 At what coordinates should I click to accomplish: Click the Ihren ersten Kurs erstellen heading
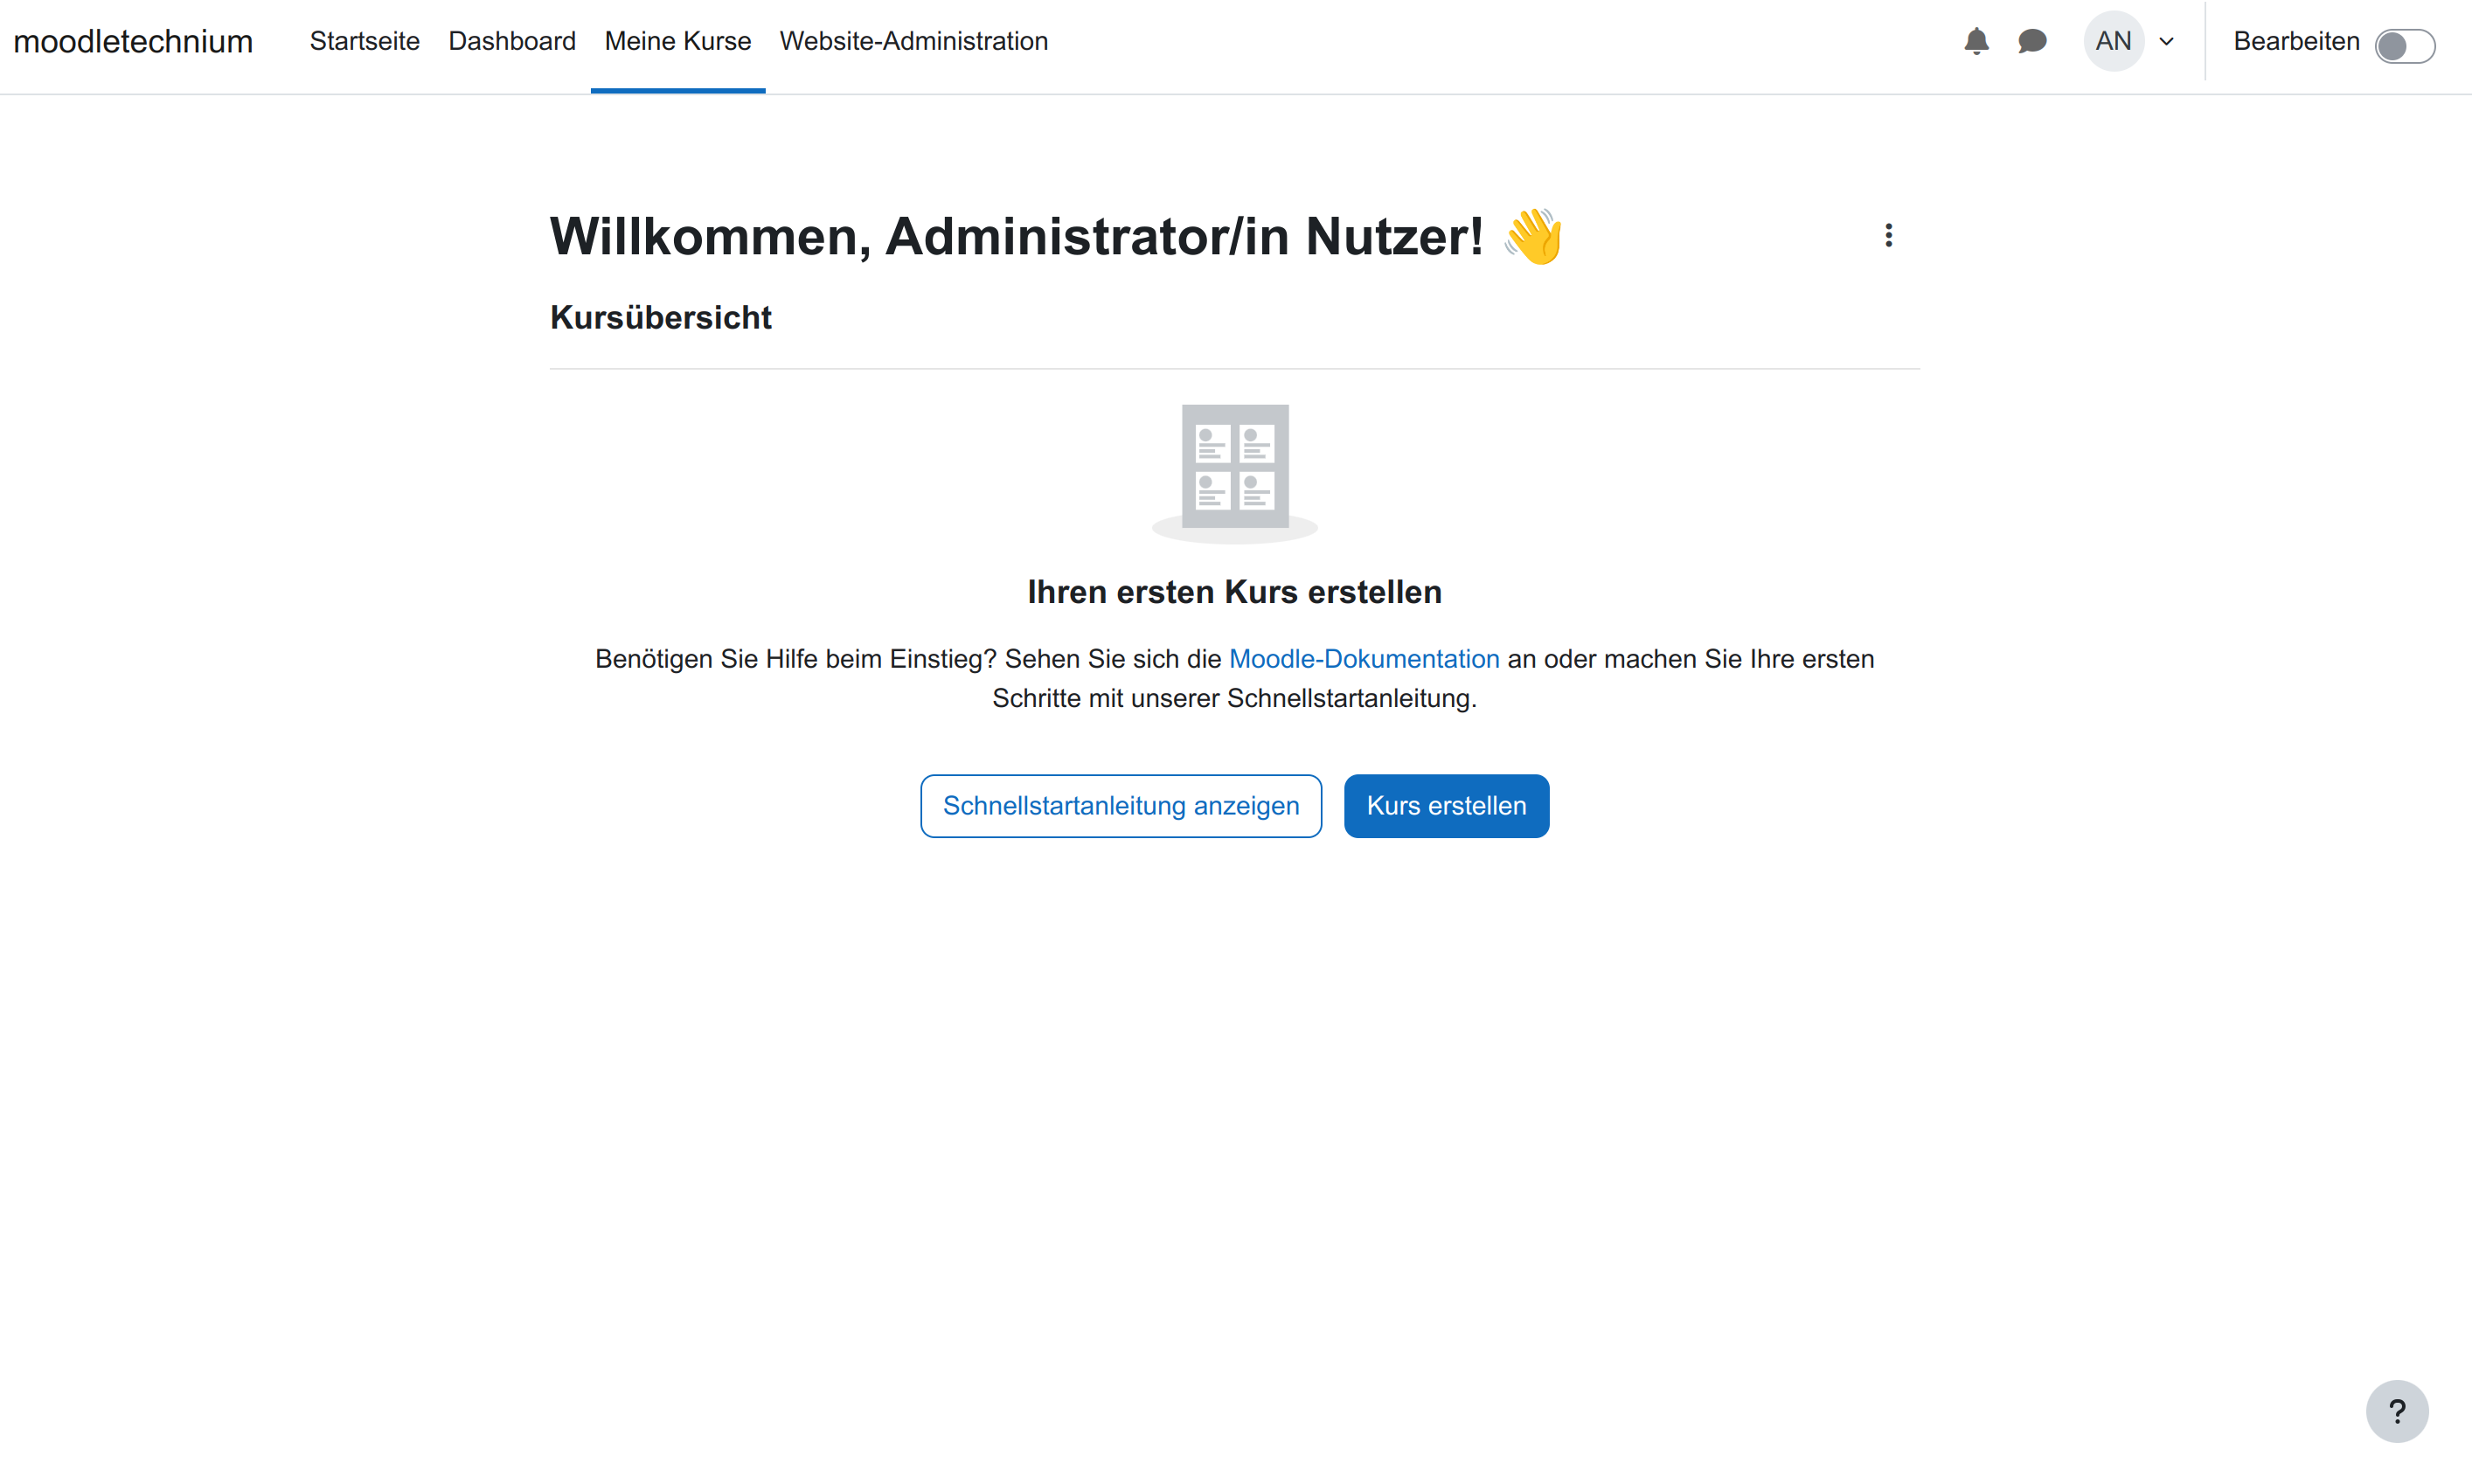tap(1234, 592)
